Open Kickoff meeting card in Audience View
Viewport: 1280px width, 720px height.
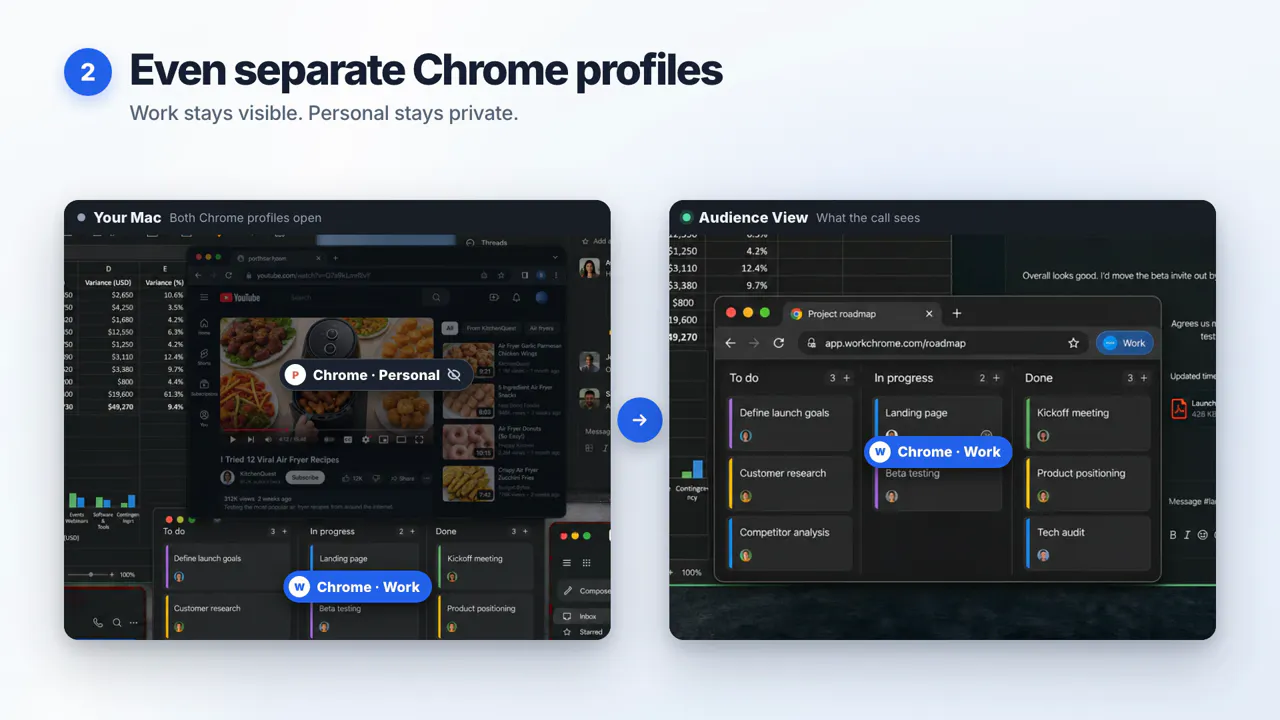click(x=1089, y=422)
